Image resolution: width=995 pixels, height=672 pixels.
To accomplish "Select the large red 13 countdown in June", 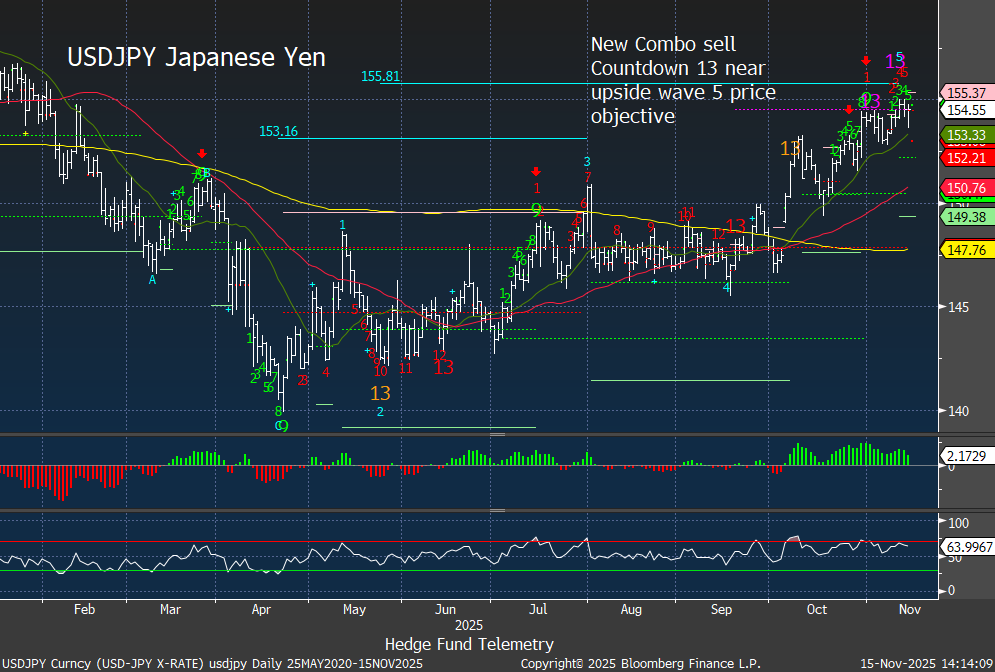I will pyautogui.click(x=444, y=367).
